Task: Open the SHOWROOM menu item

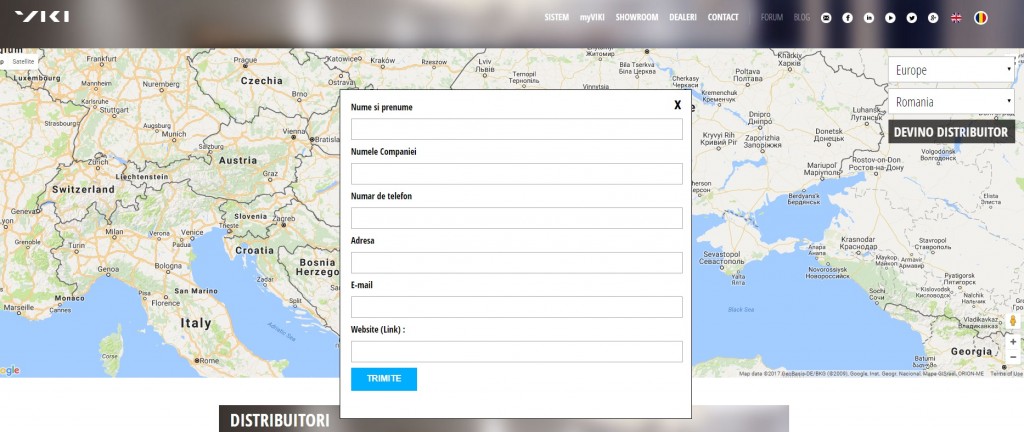Action: point(636,18)
